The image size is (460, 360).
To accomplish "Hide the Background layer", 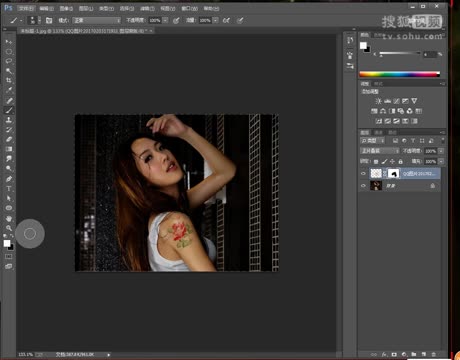I will click(363, 186).
